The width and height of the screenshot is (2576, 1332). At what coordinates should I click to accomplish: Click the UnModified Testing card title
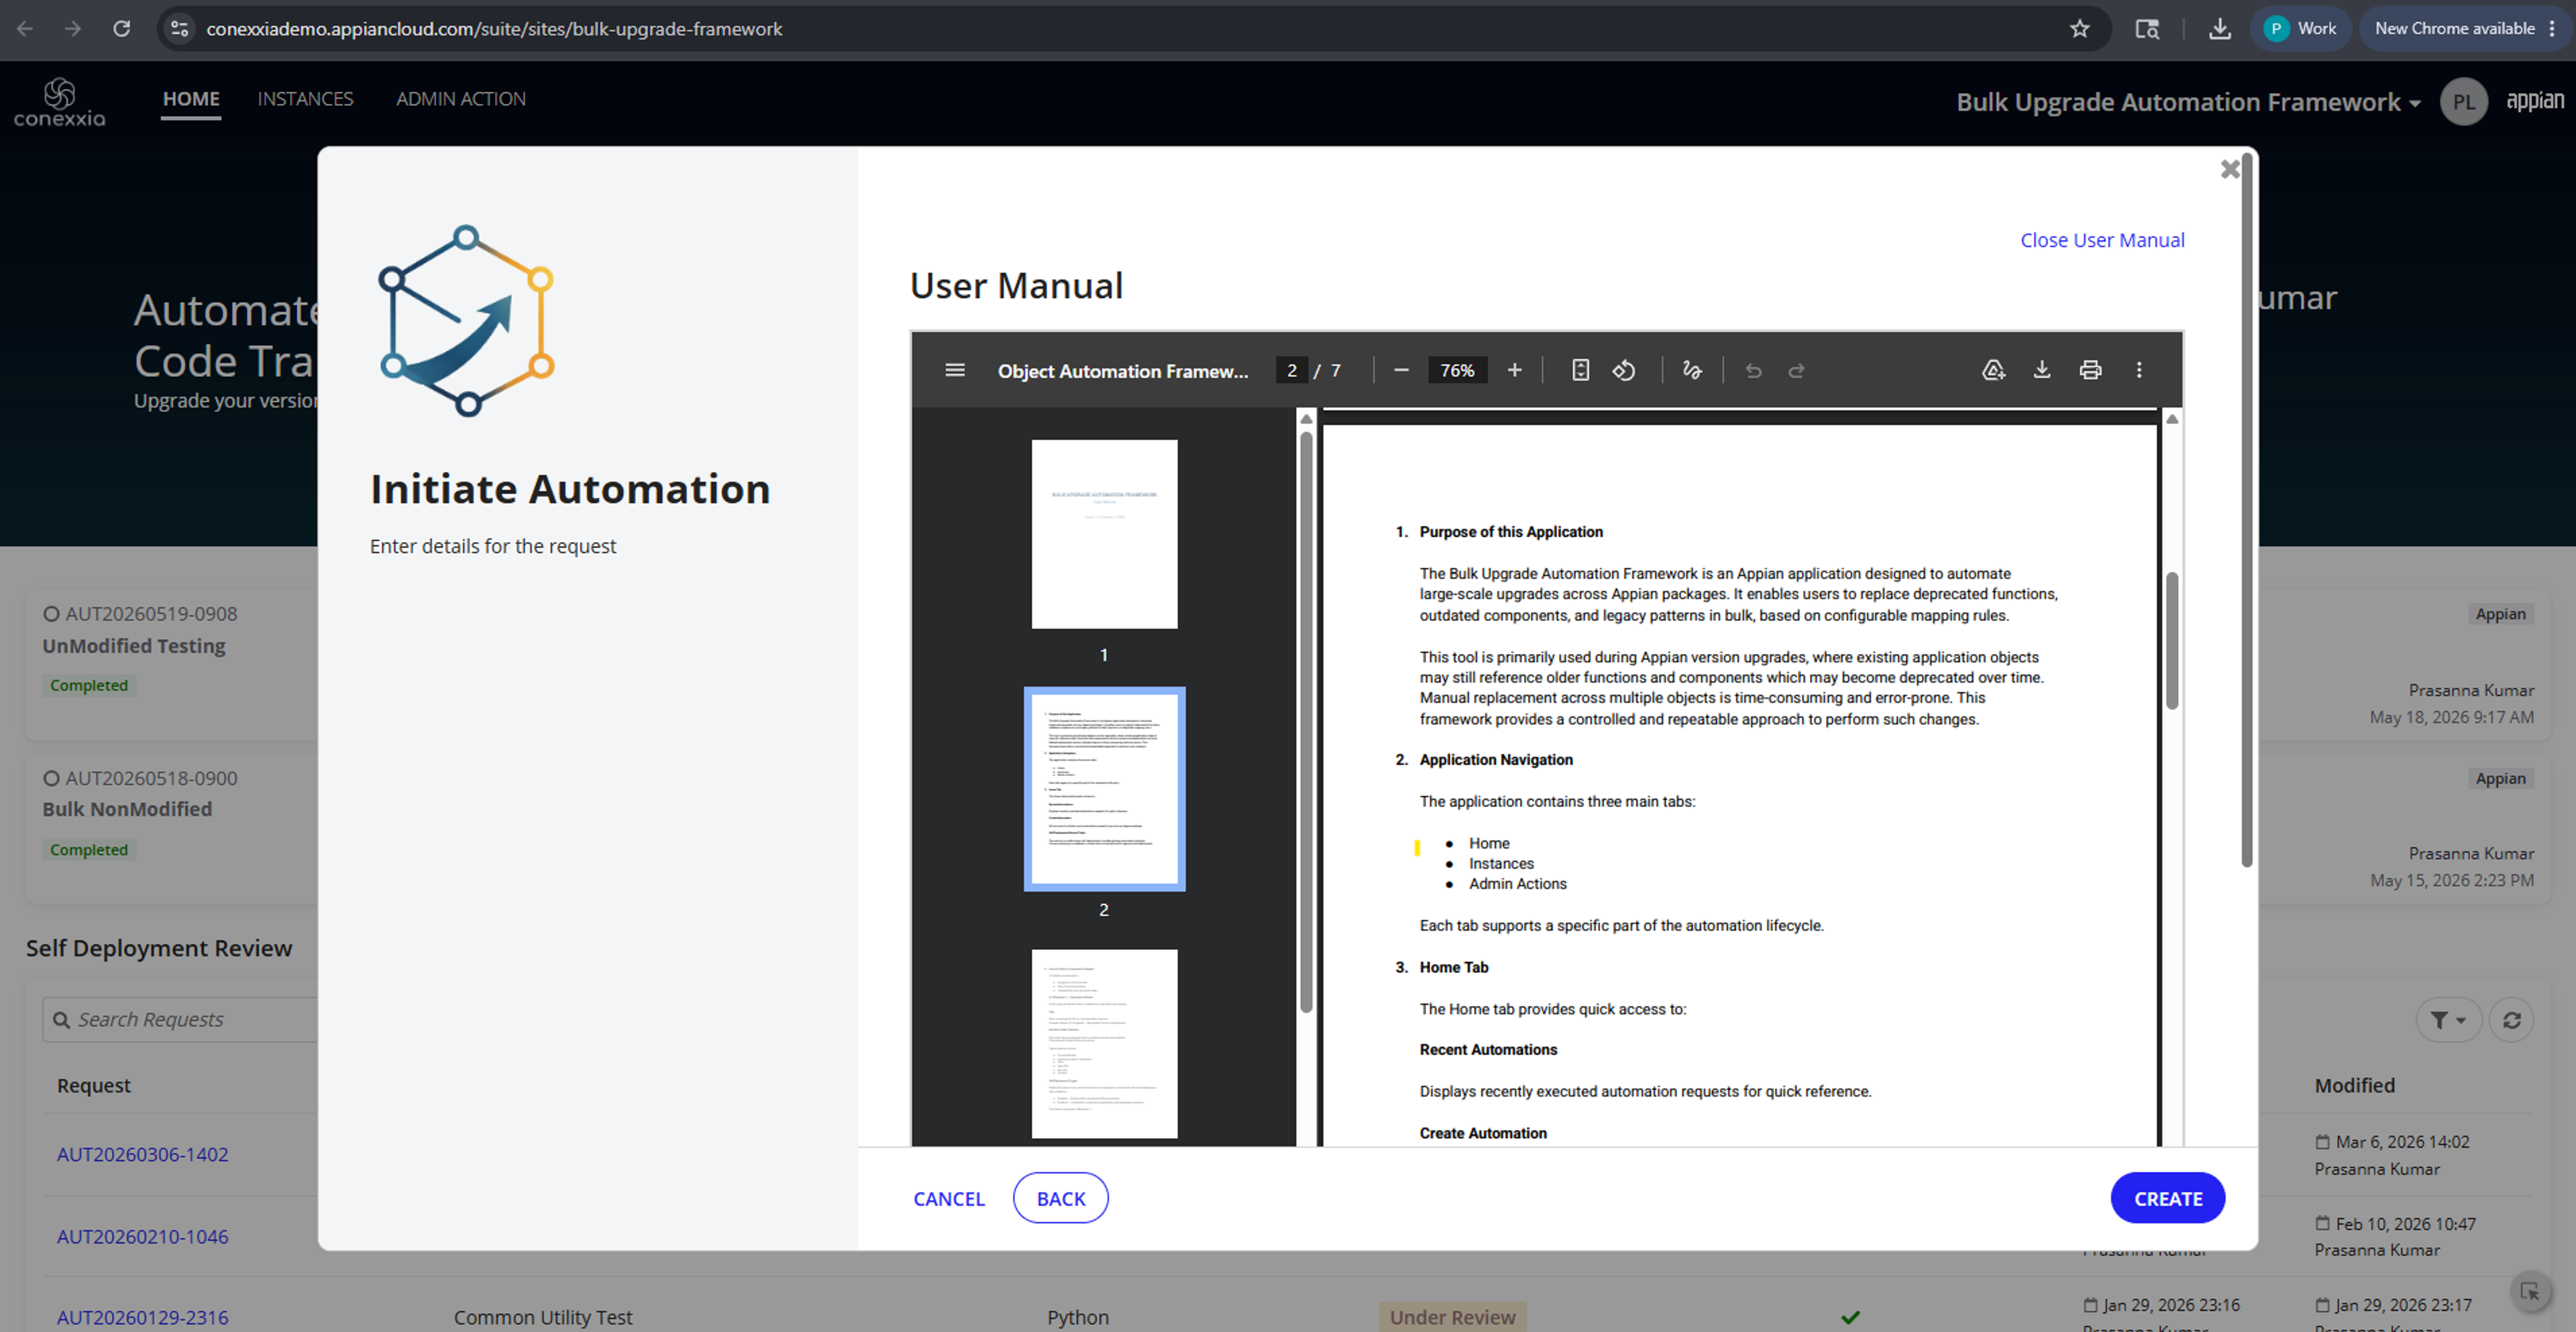pyautogui.click(x=133, y=645)
